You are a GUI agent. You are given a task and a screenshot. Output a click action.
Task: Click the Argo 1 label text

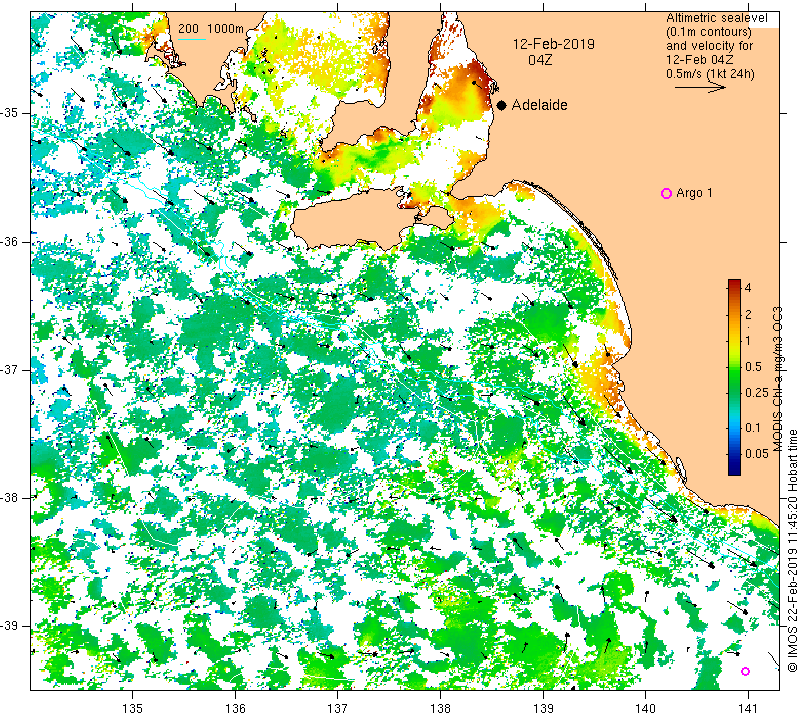click(x=694, y=193)
